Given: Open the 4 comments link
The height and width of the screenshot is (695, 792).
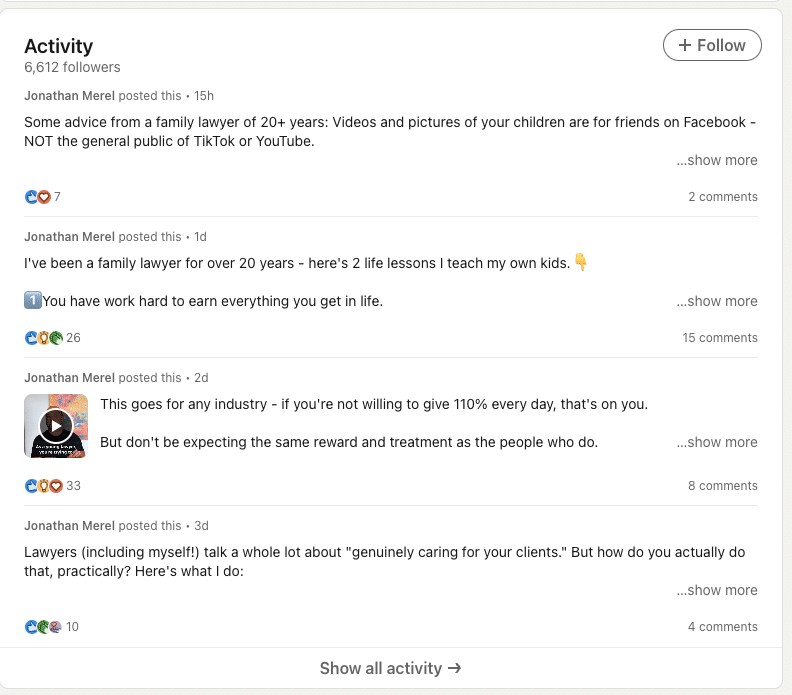Looking at the screenshot, I should (x=723, y=626).
